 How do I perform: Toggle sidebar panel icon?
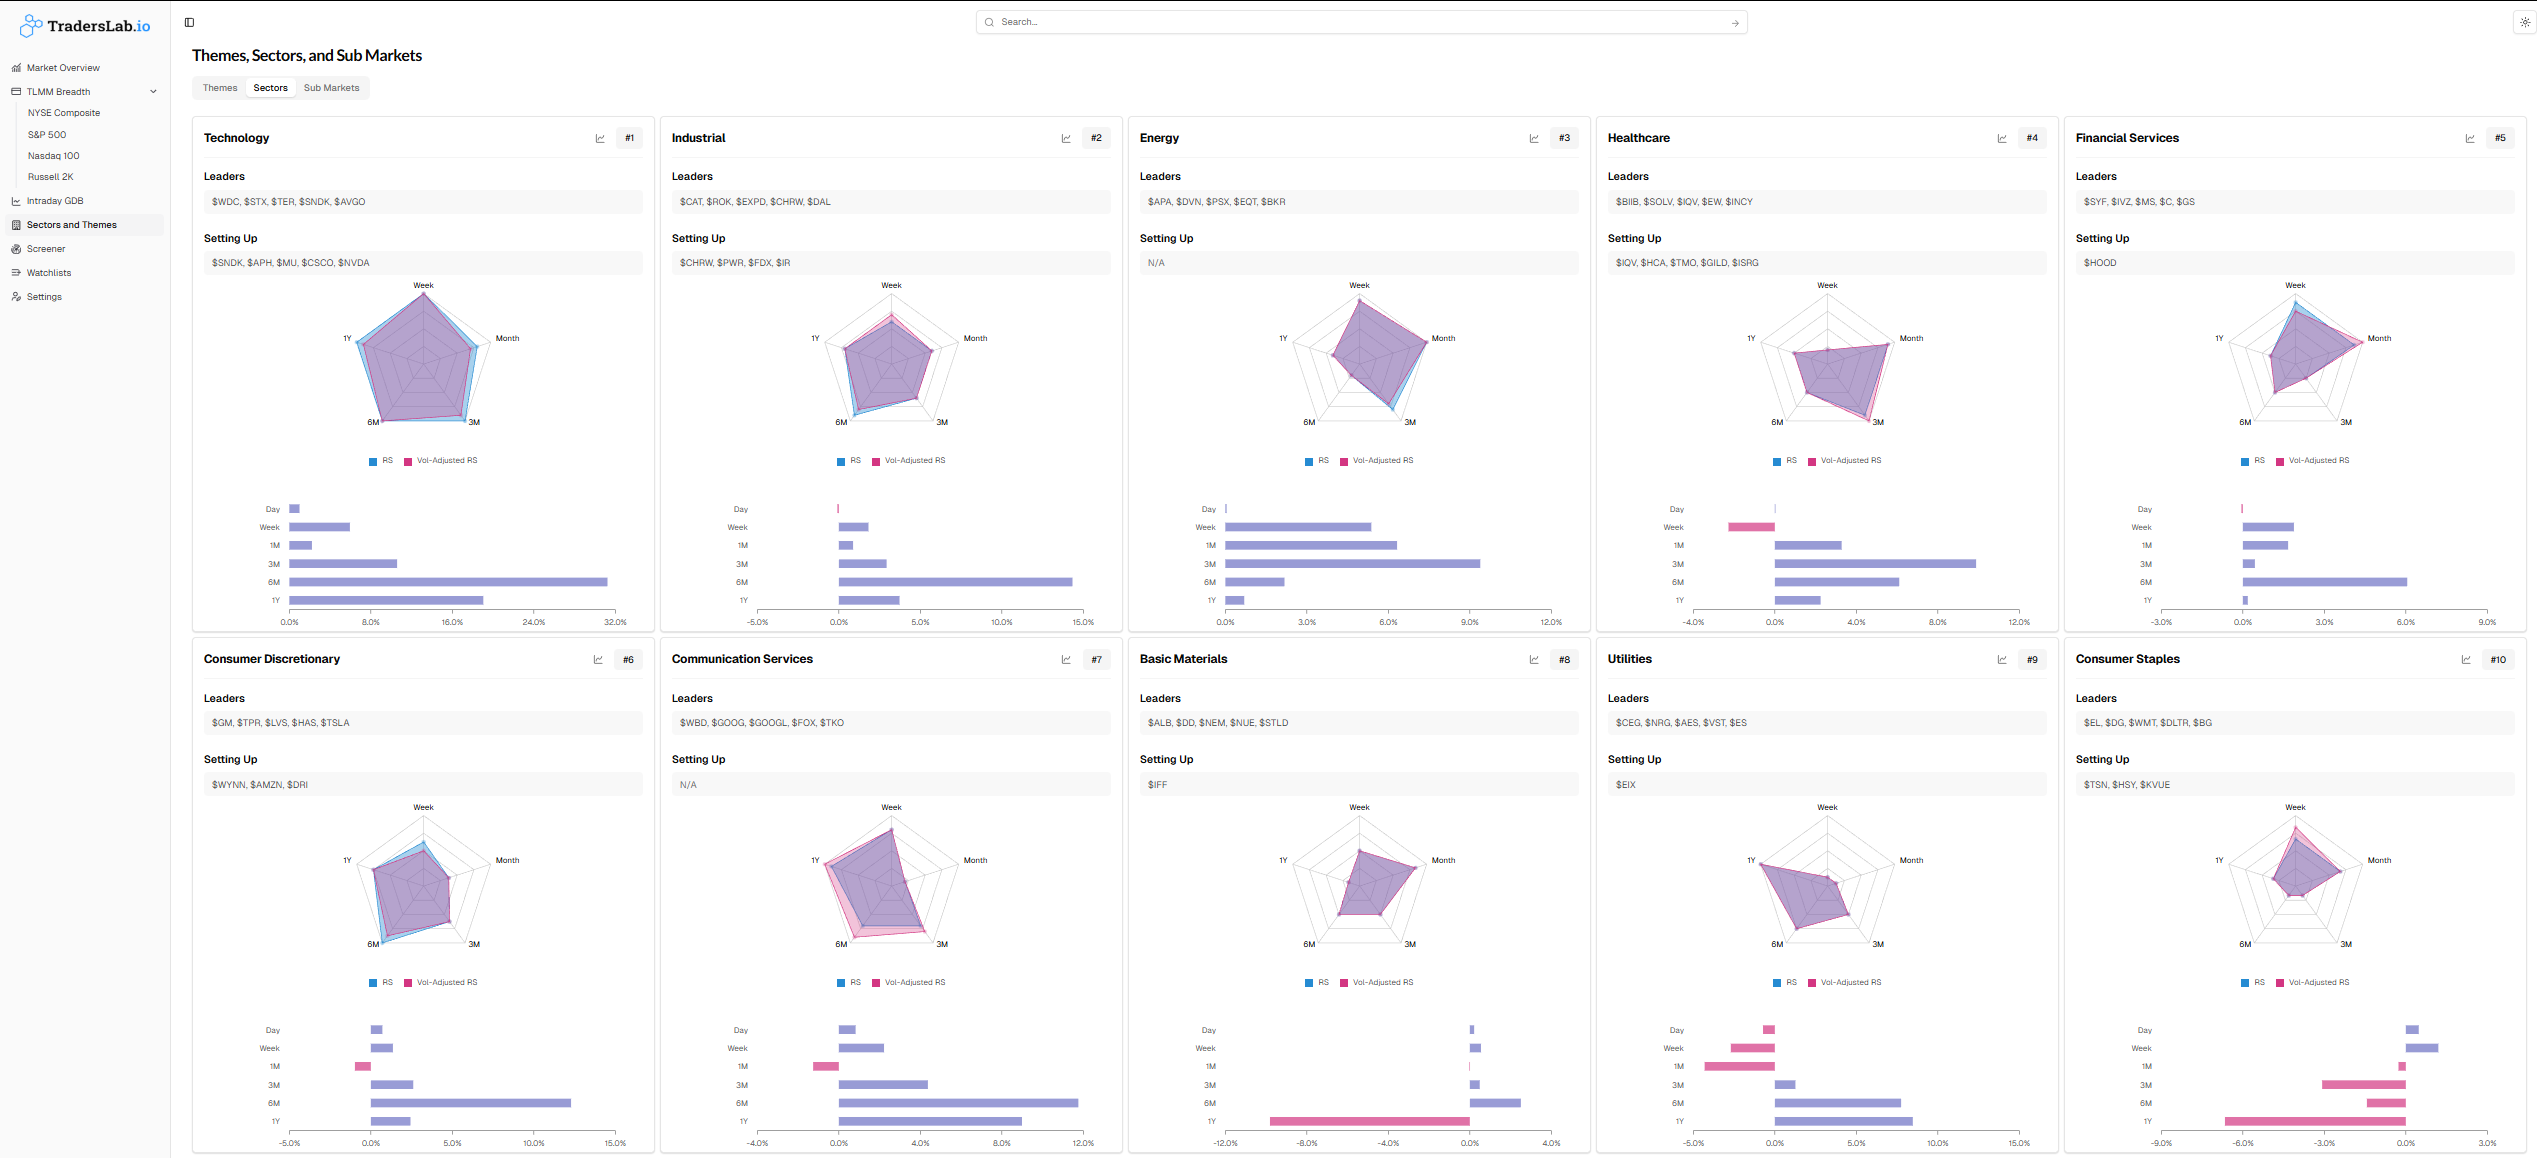(189, 22)
